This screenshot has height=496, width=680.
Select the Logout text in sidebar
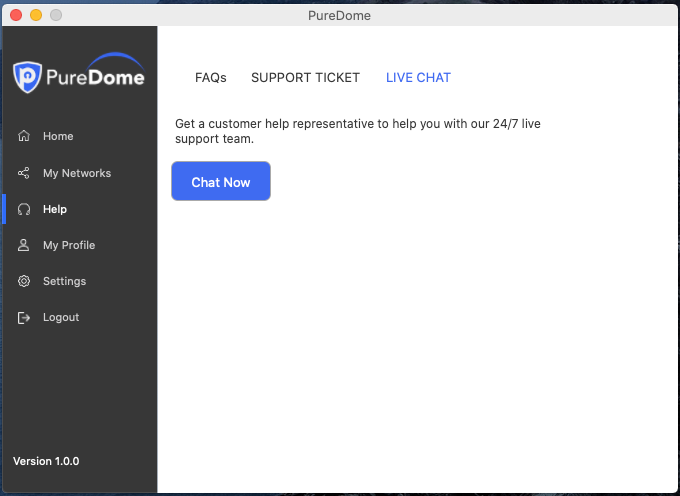[61, 317]
